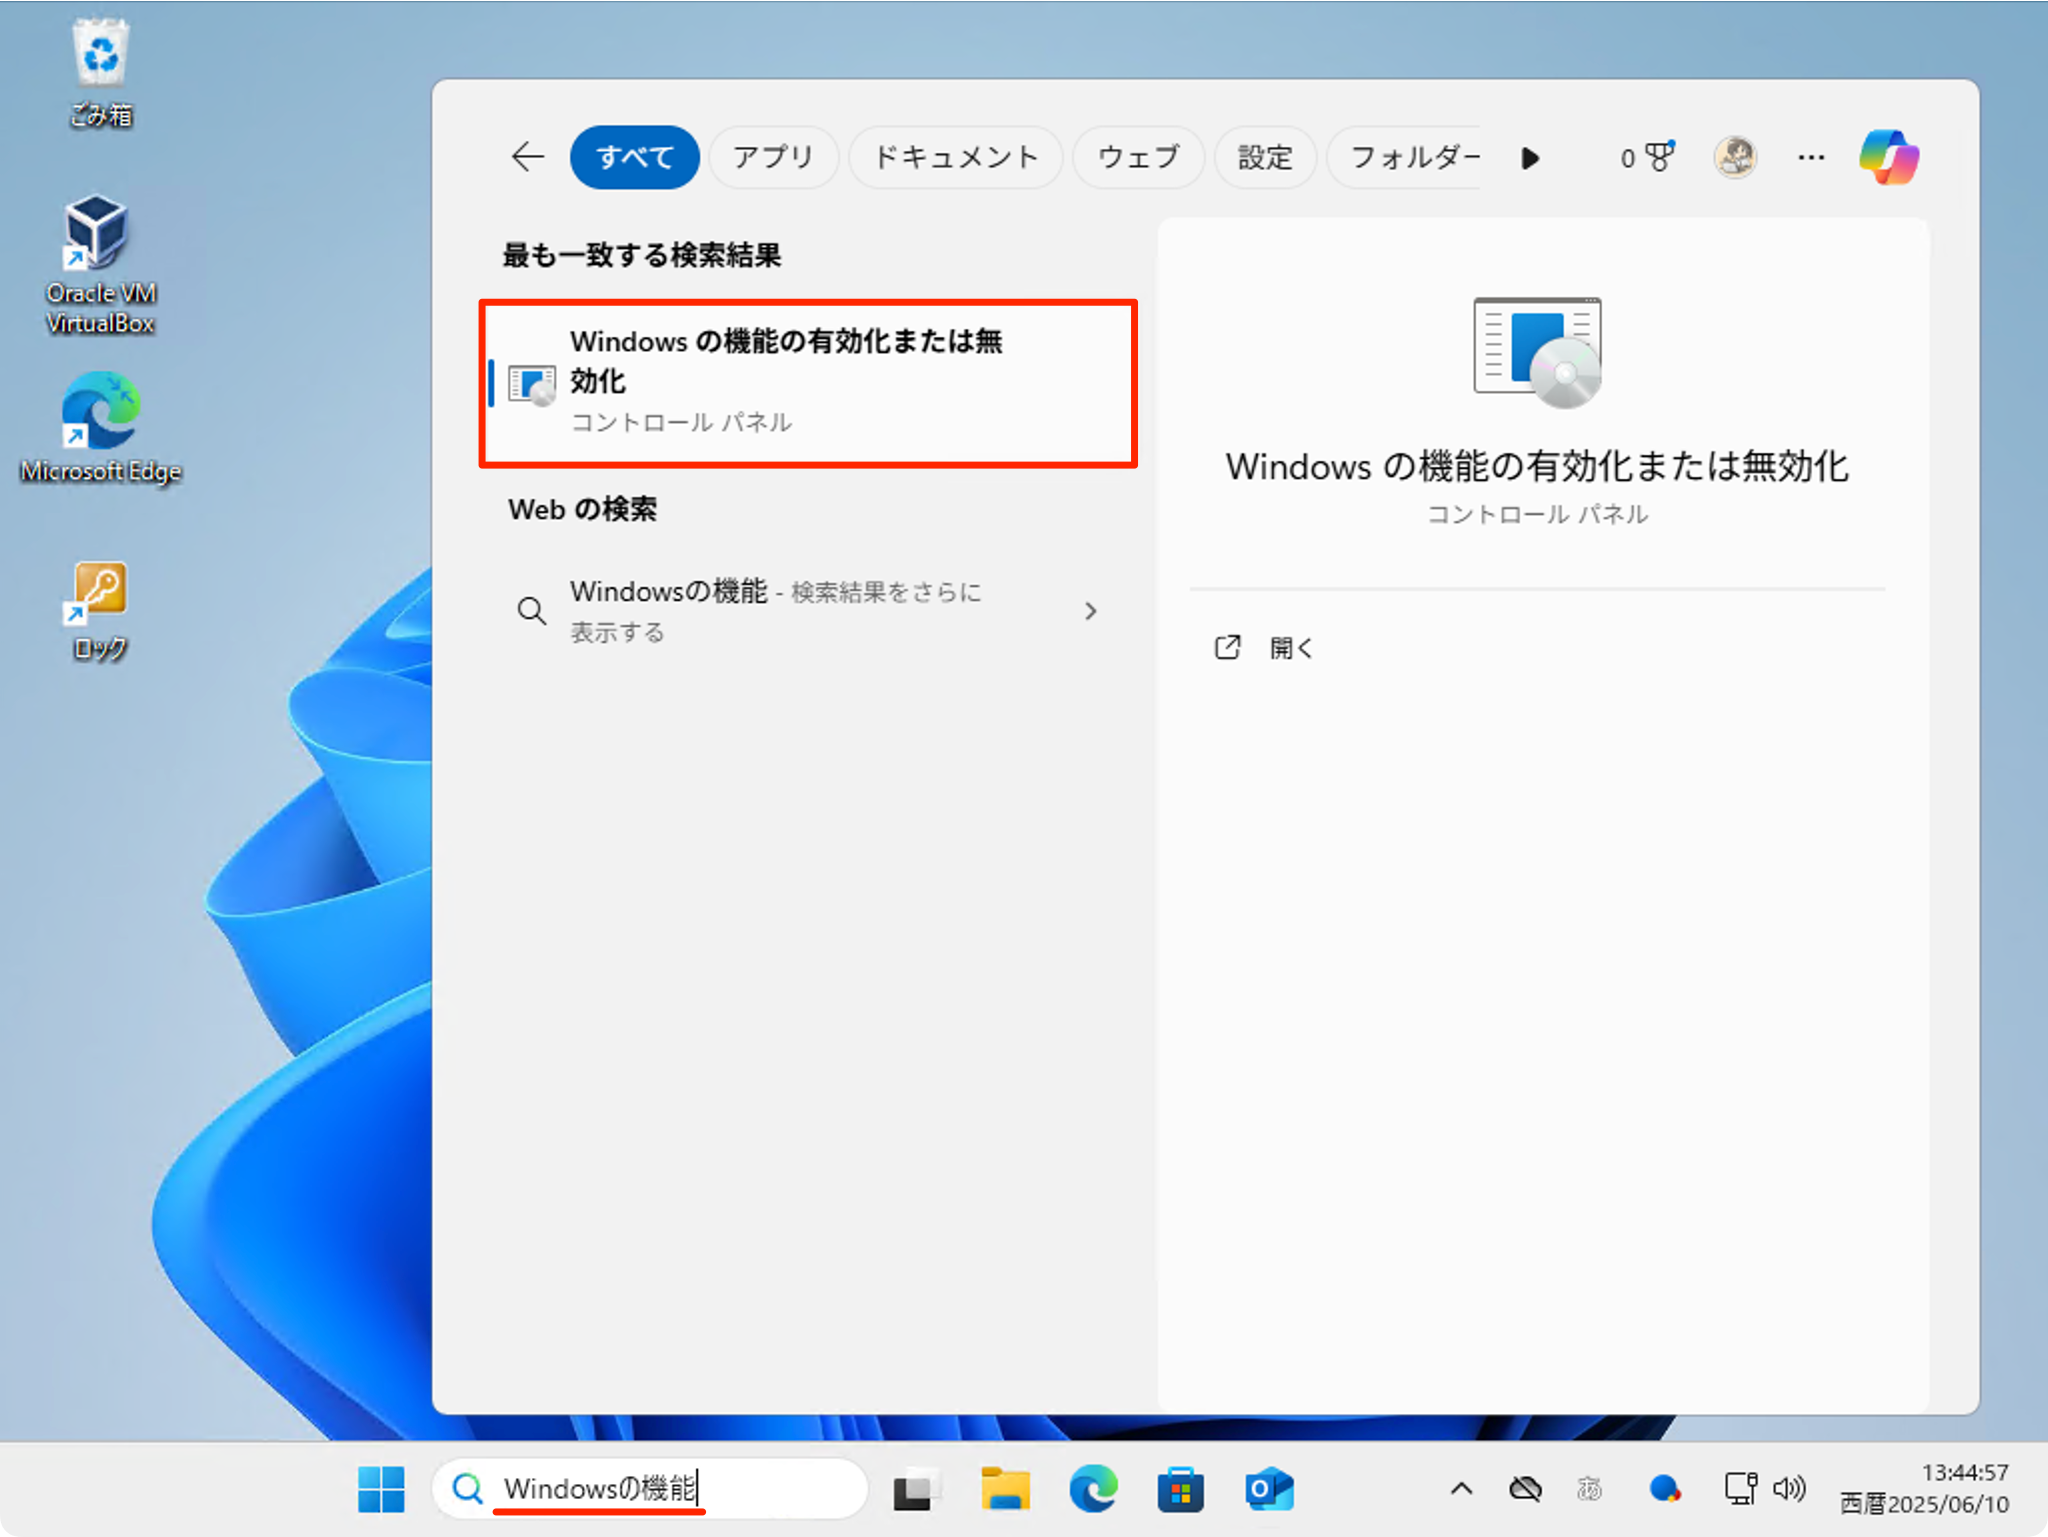The image size is (2048, 1537).
Task: Switch to the 設定 filter tab
Action: click(1264, 157)
